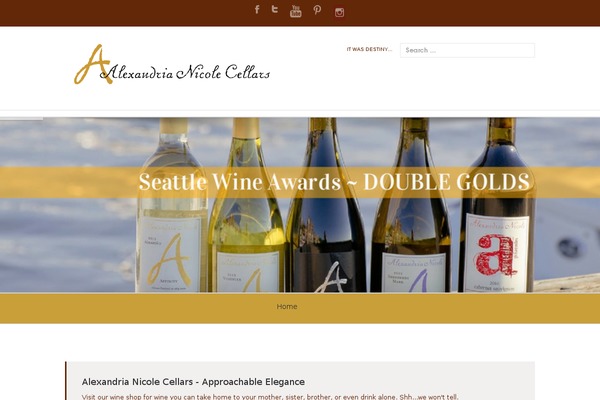The width and height of the screenshot is (600, 400).
Task: Click the Seattle Wine Awards banner heading
Action: [334, 182]
